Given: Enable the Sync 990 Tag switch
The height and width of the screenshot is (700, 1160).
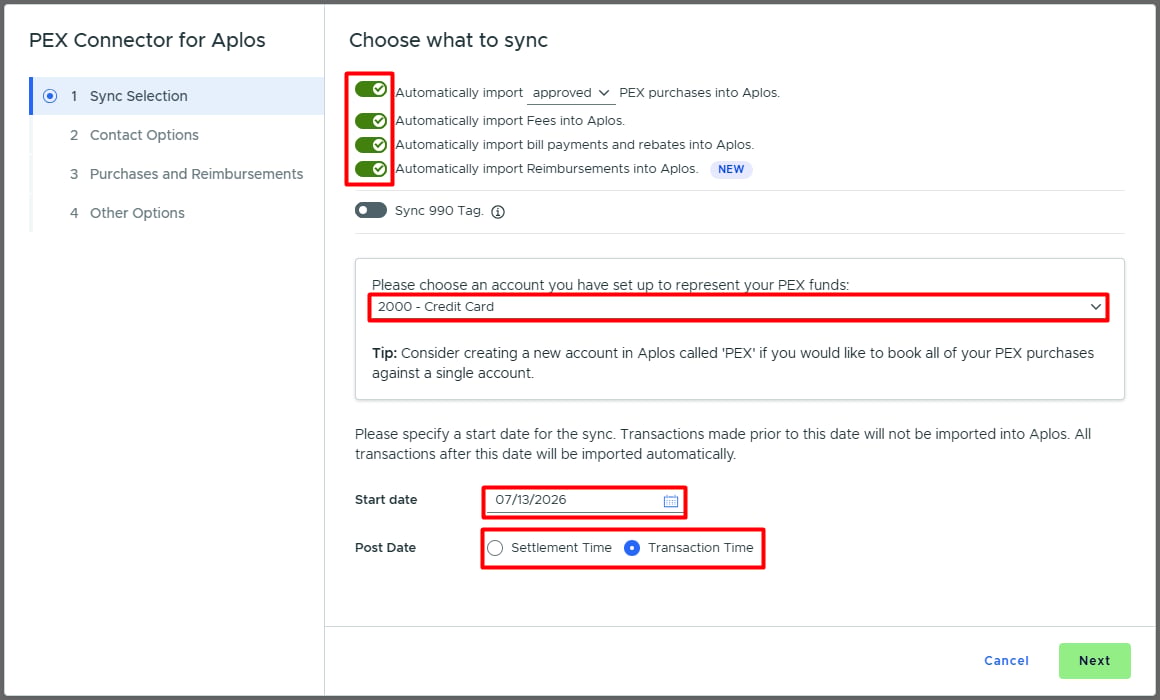Looking at the screenshot, I should [371, 210].
